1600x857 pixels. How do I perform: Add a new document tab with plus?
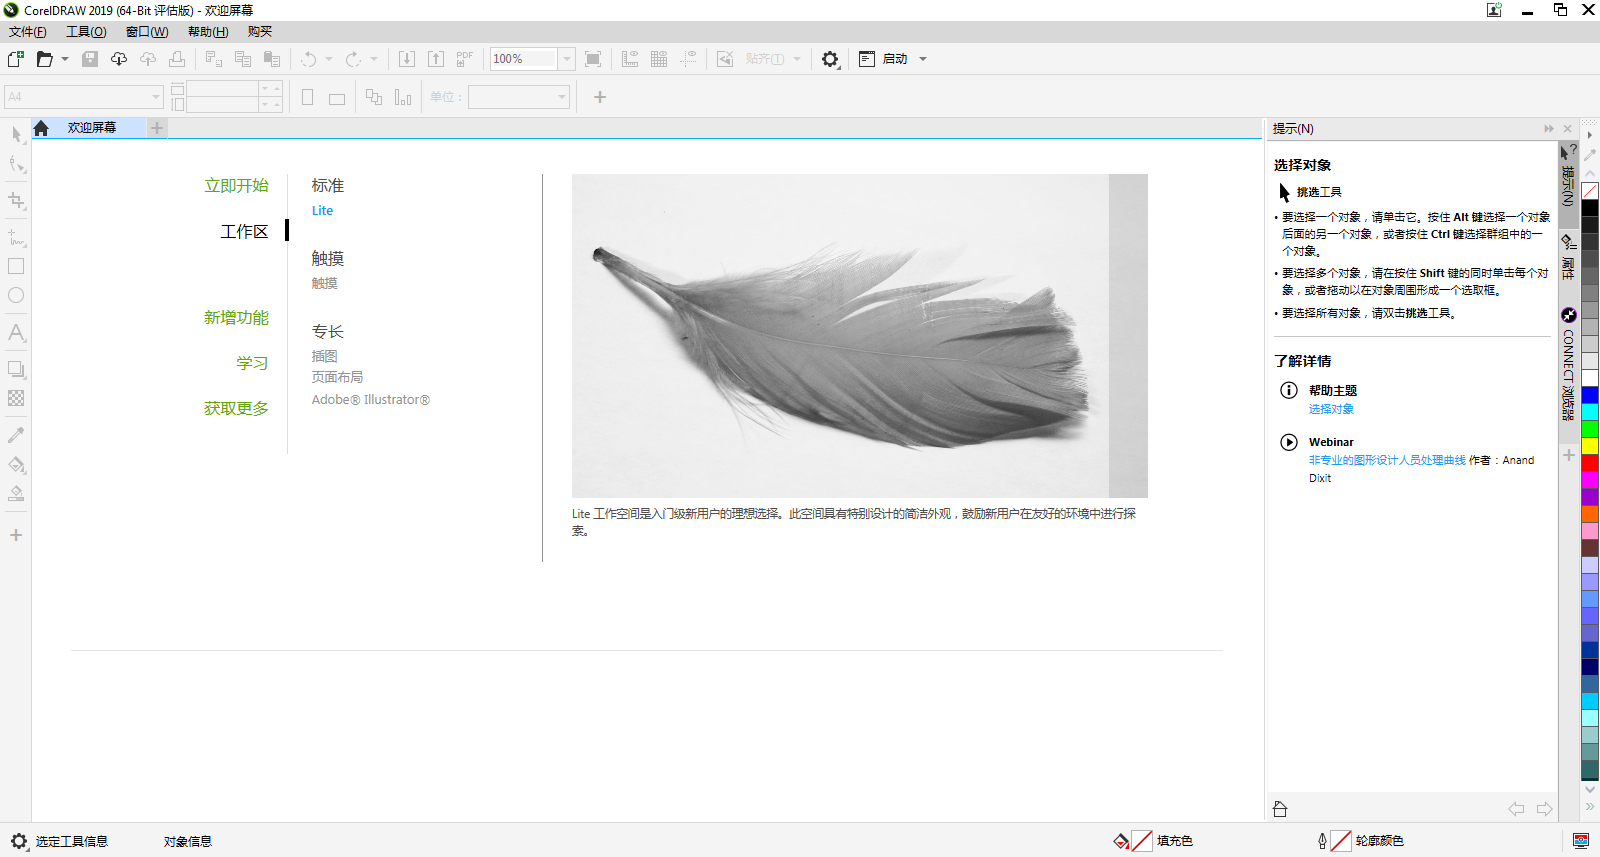pyautogui.click(x=157, y=128)
